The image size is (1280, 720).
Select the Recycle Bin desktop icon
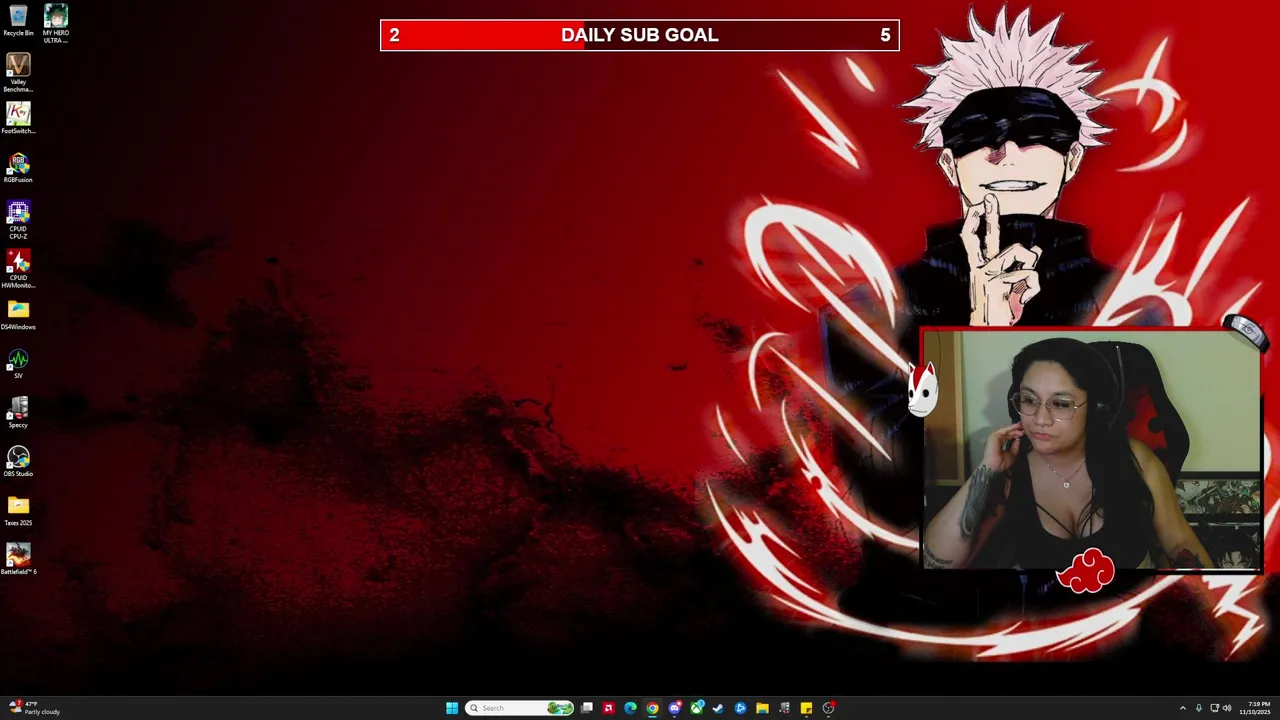[18, 21]
